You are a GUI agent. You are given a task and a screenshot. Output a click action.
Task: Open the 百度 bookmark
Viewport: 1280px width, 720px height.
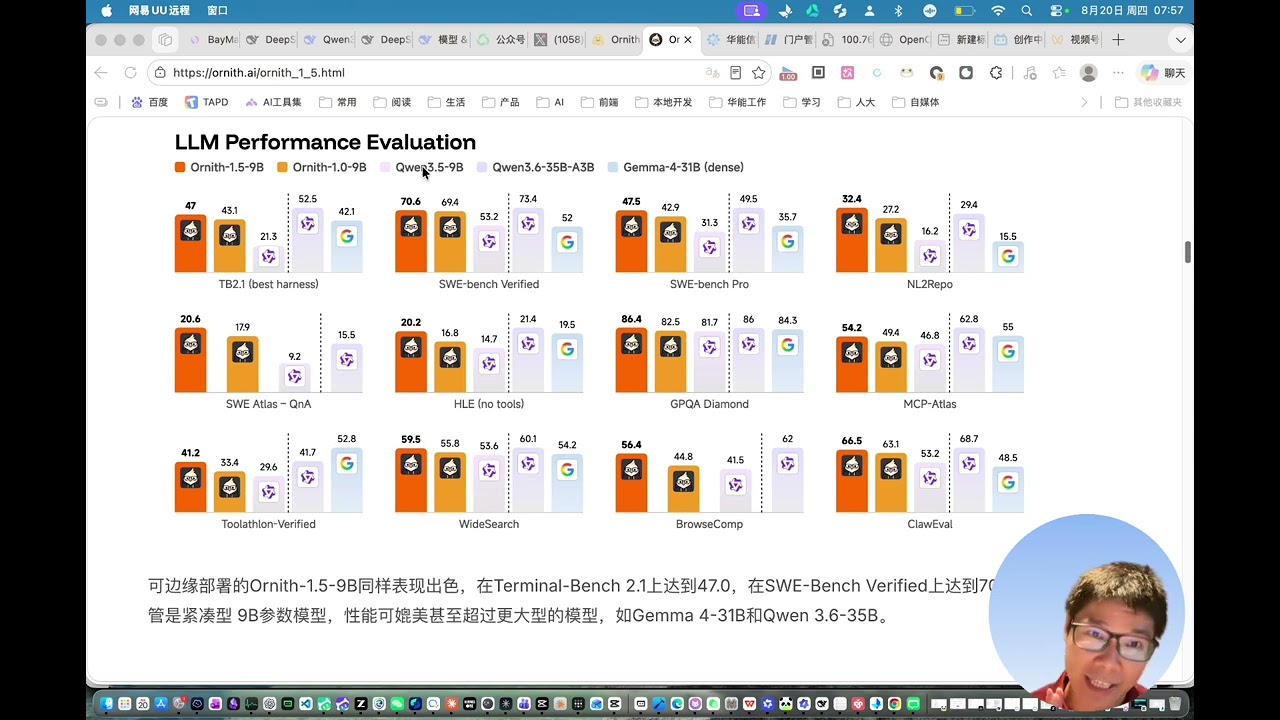[x=151, y=102]
